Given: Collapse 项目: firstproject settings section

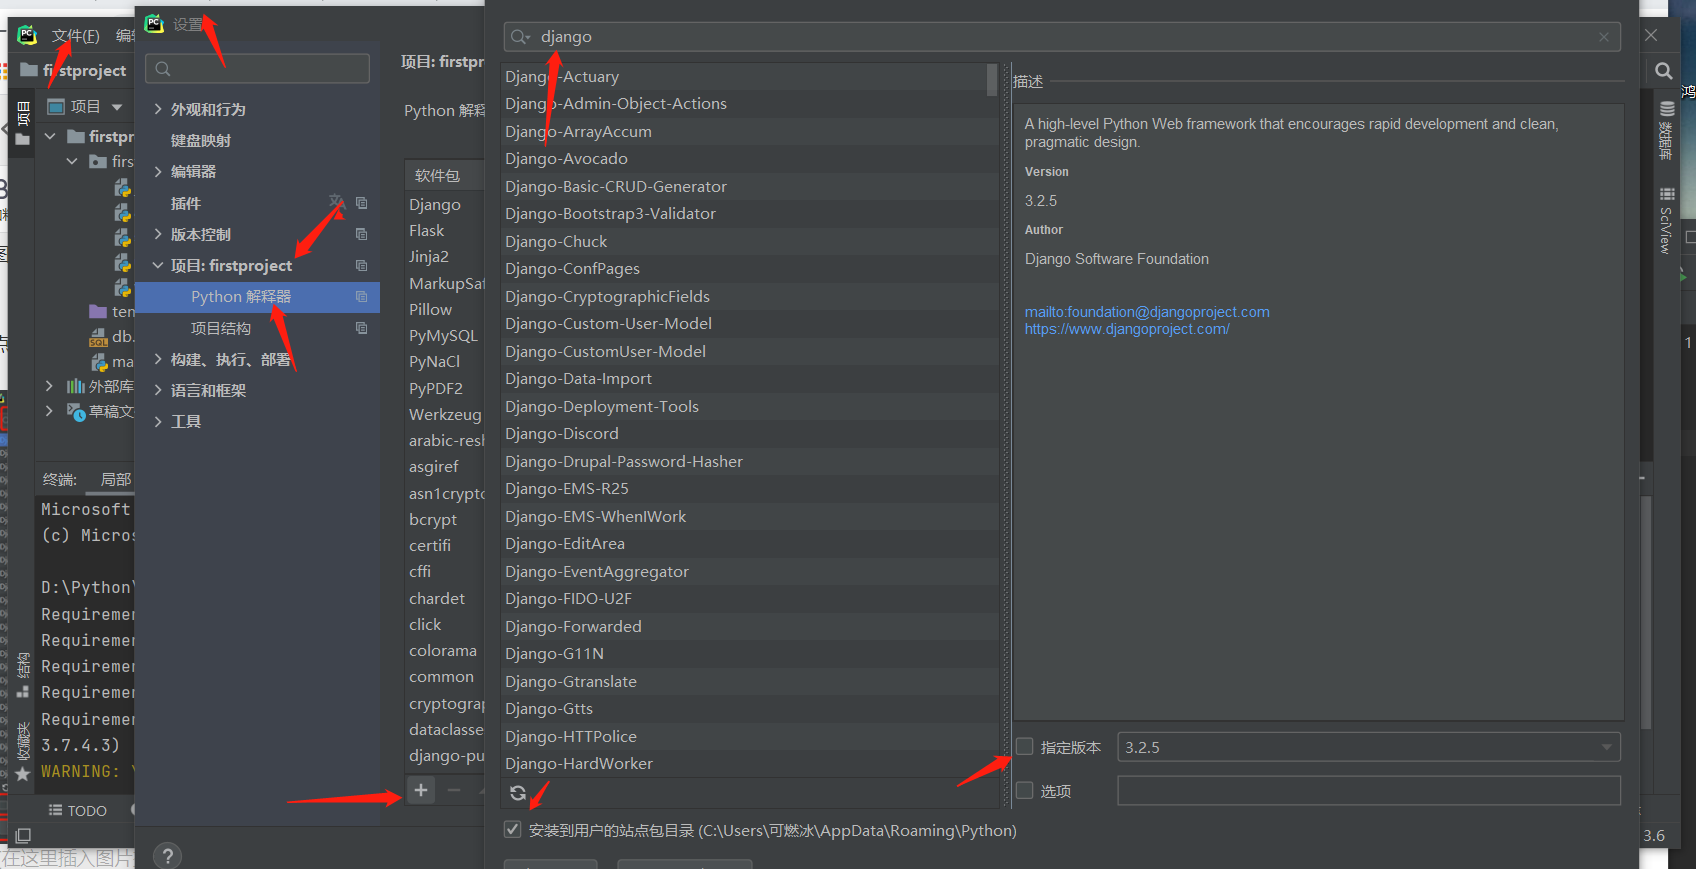Looking at the screenshot, I should point(158,265).
